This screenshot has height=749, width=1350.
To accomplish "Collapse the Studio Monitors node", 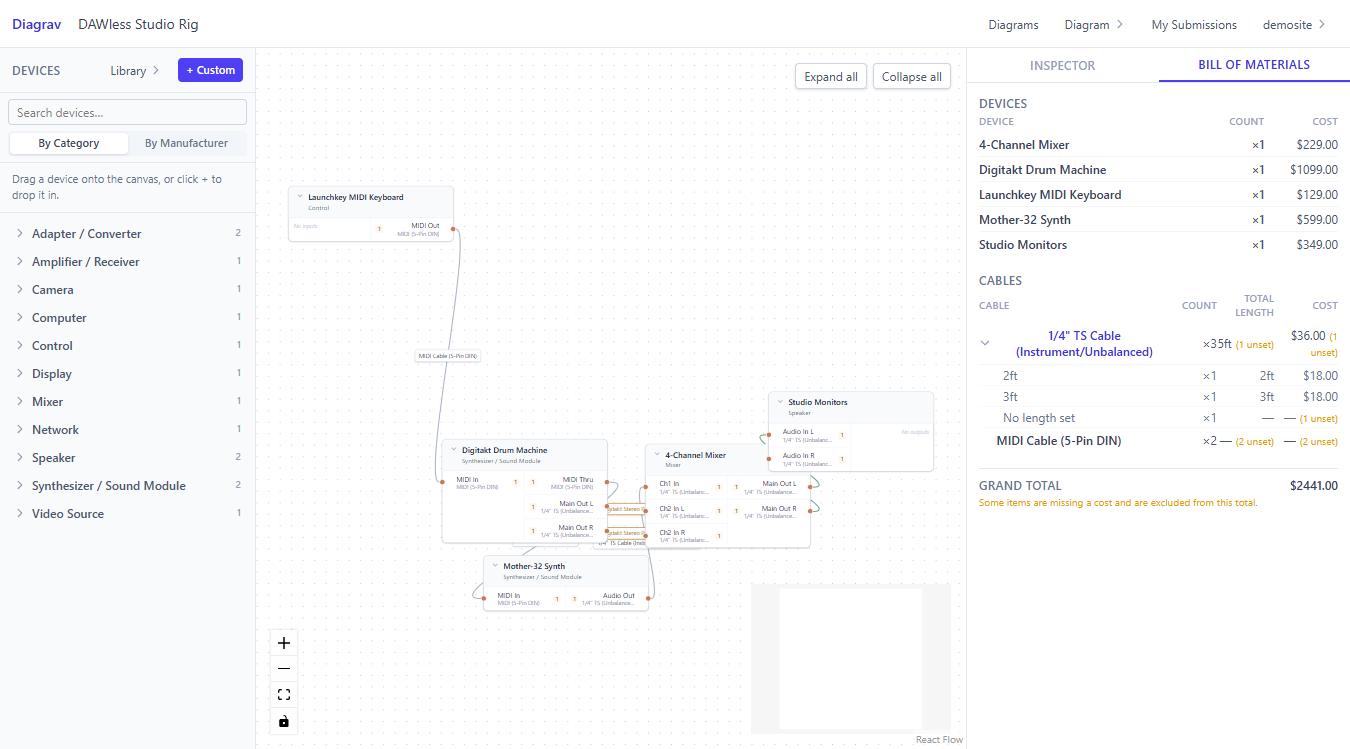I will [779, 402].
